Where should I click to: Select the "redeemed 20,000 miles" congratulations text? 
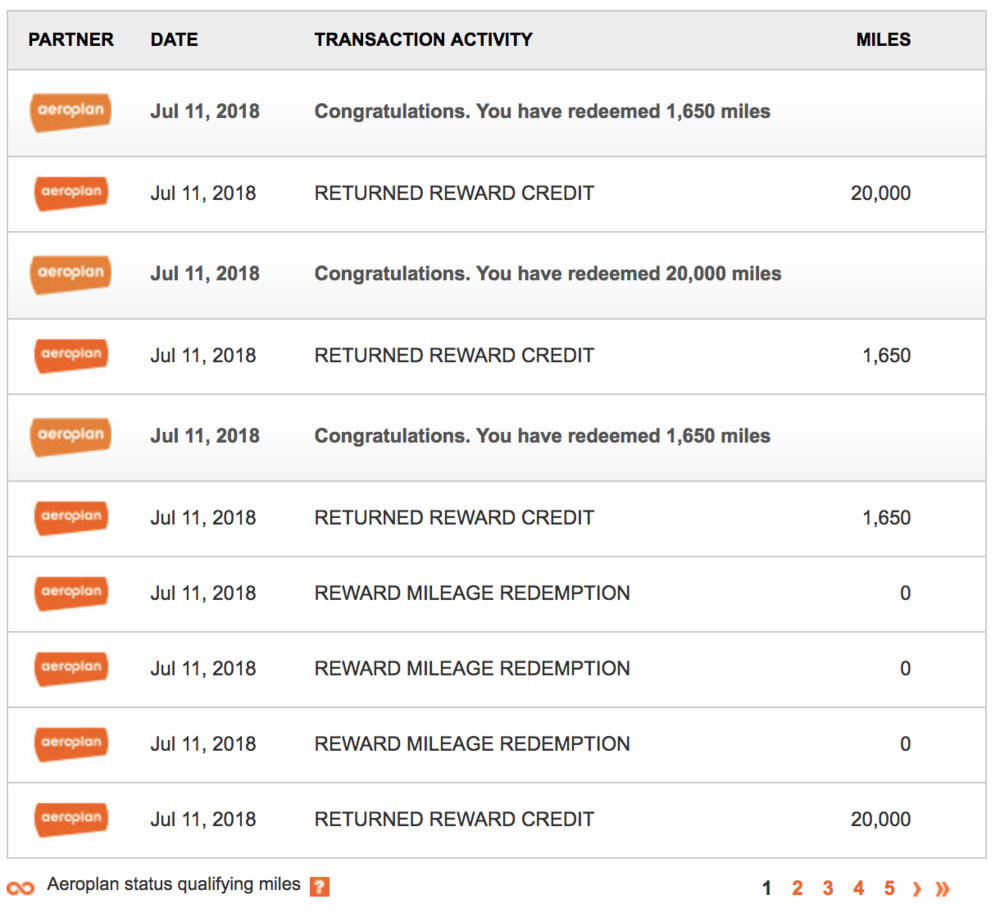(x=548, y=273)
